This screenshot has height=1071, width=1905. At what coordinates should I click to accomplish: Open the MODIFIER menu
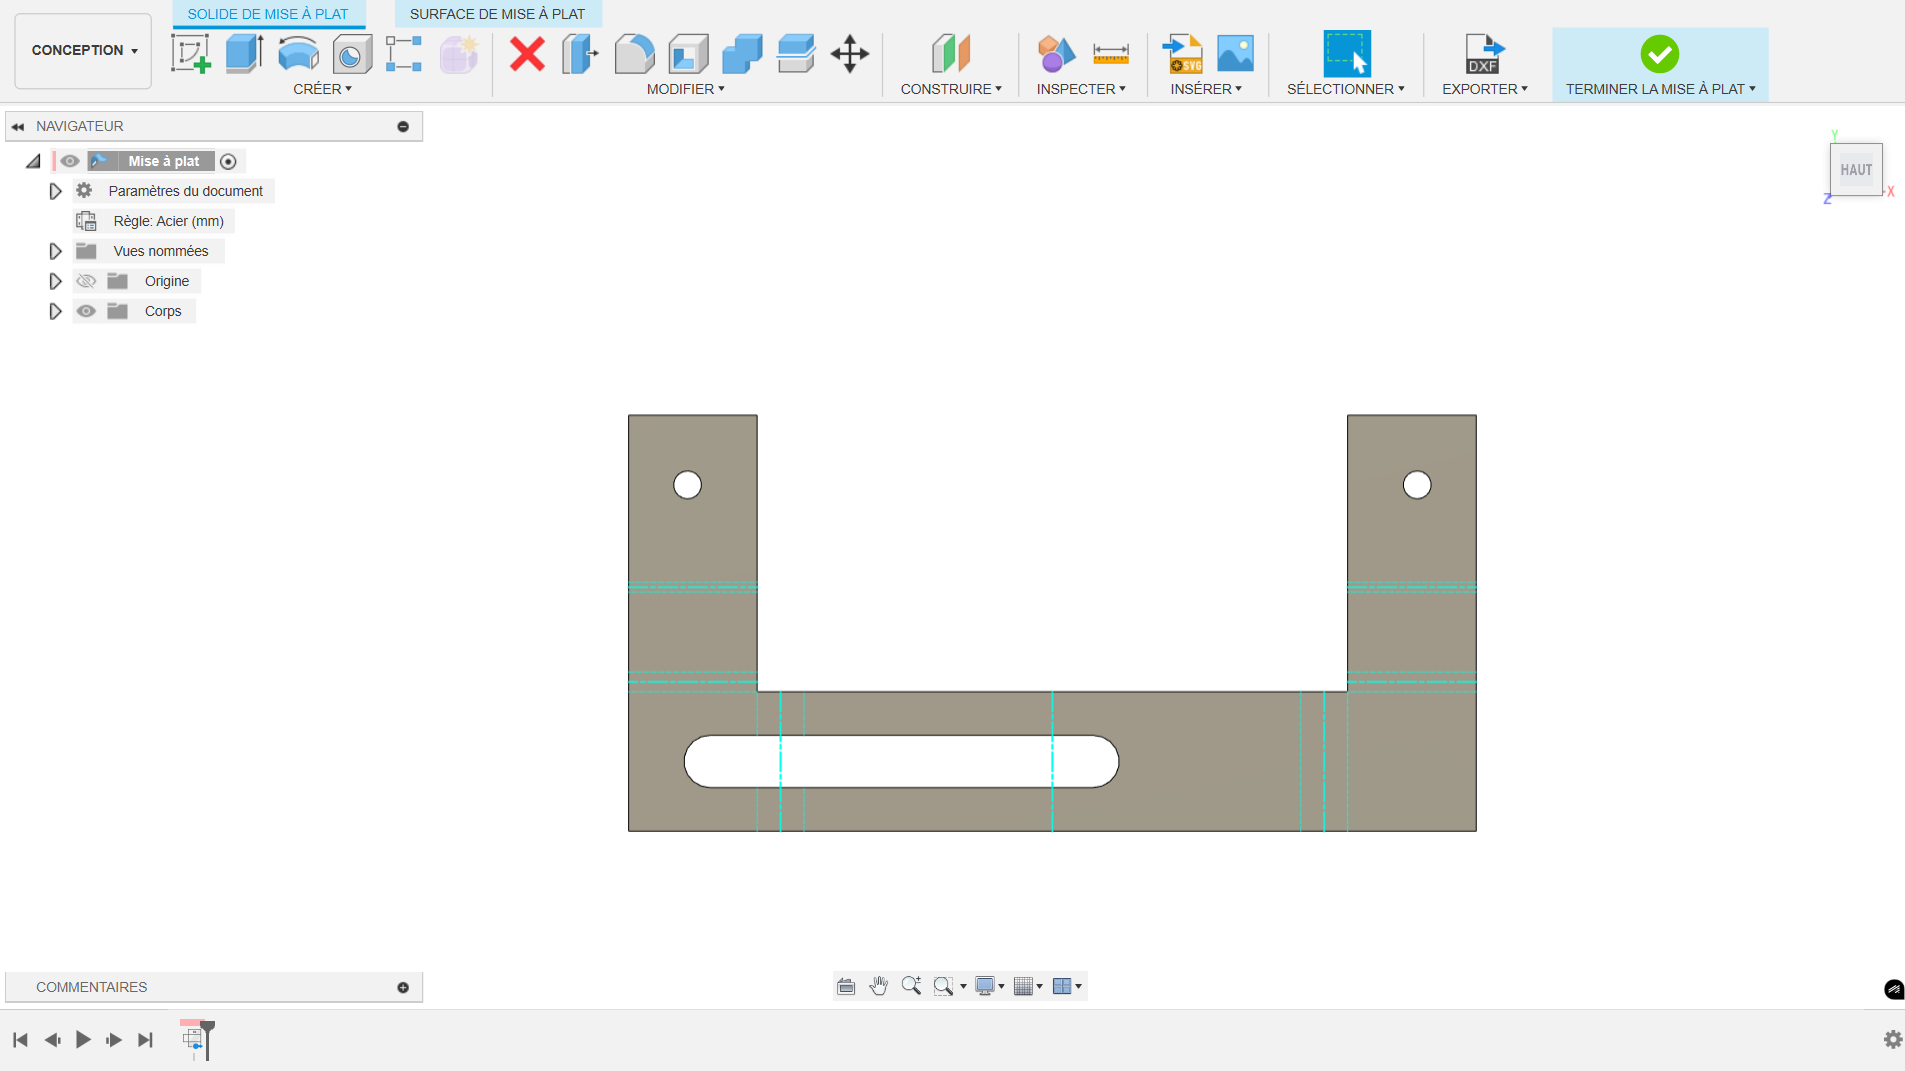point(685,89)
